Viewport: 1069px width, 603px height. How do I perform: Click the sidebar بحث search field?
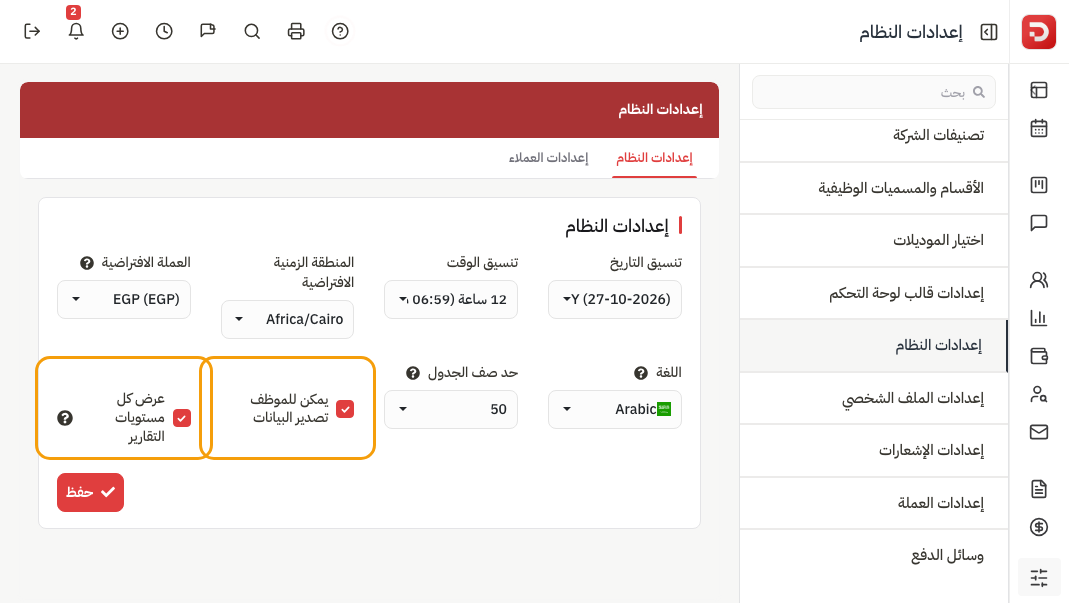[x=873, y=92]
